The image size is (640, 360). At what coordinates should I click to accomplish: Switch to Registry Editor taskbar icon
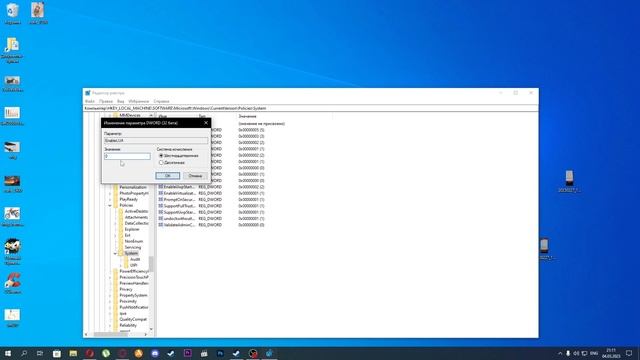point(269,353)
